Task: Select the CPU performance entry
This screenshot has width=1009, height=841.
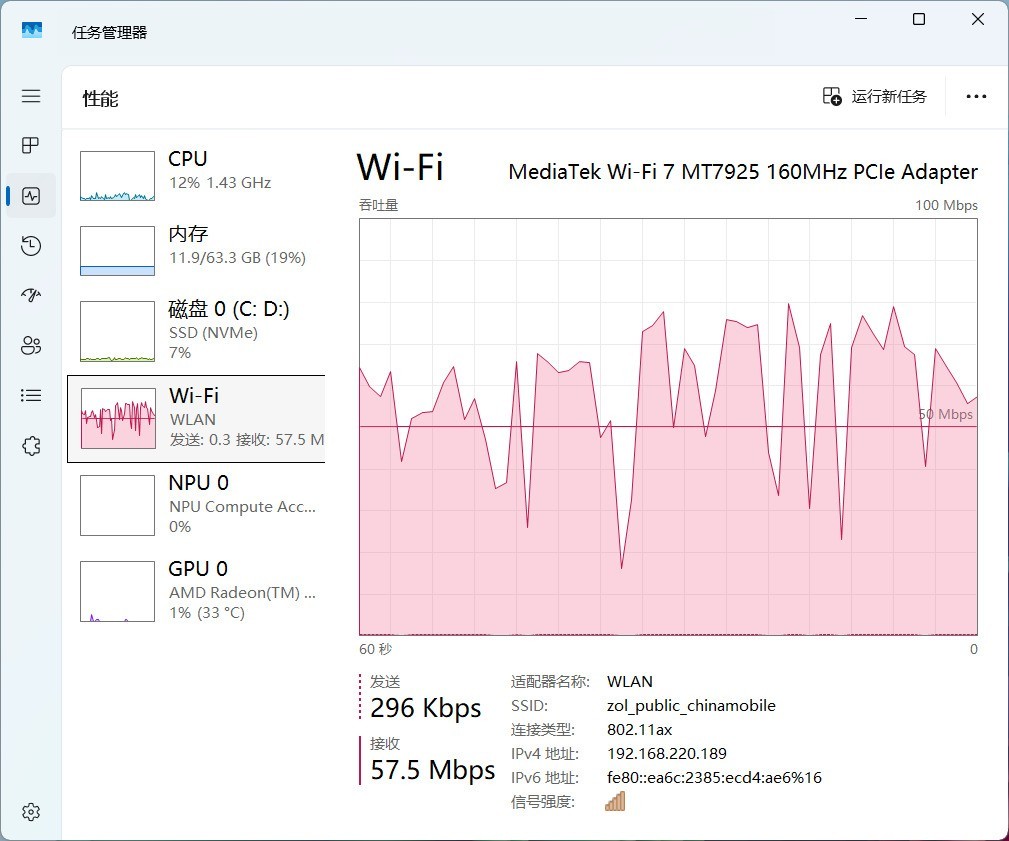Action: click(190, 170)
